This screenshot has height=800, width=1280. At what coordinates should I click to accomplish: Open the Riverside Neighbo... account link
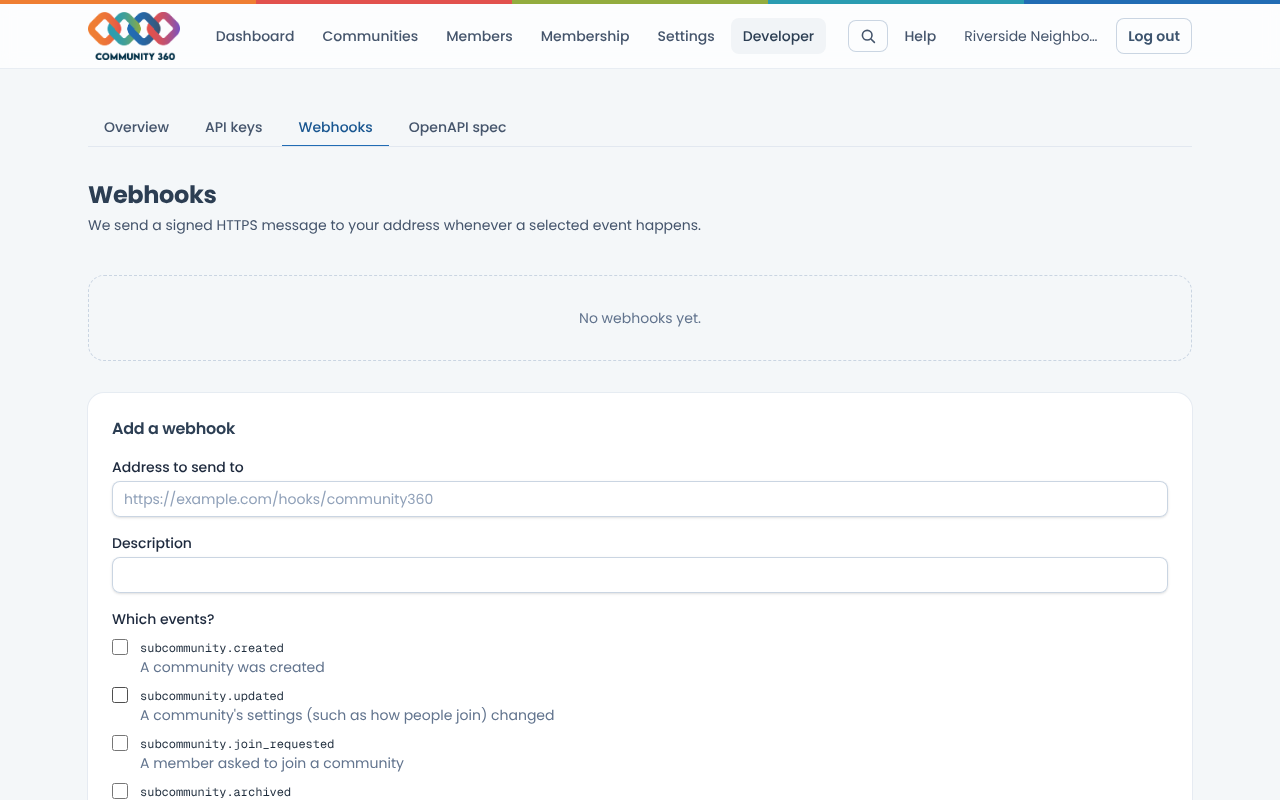pos(1030,36)
